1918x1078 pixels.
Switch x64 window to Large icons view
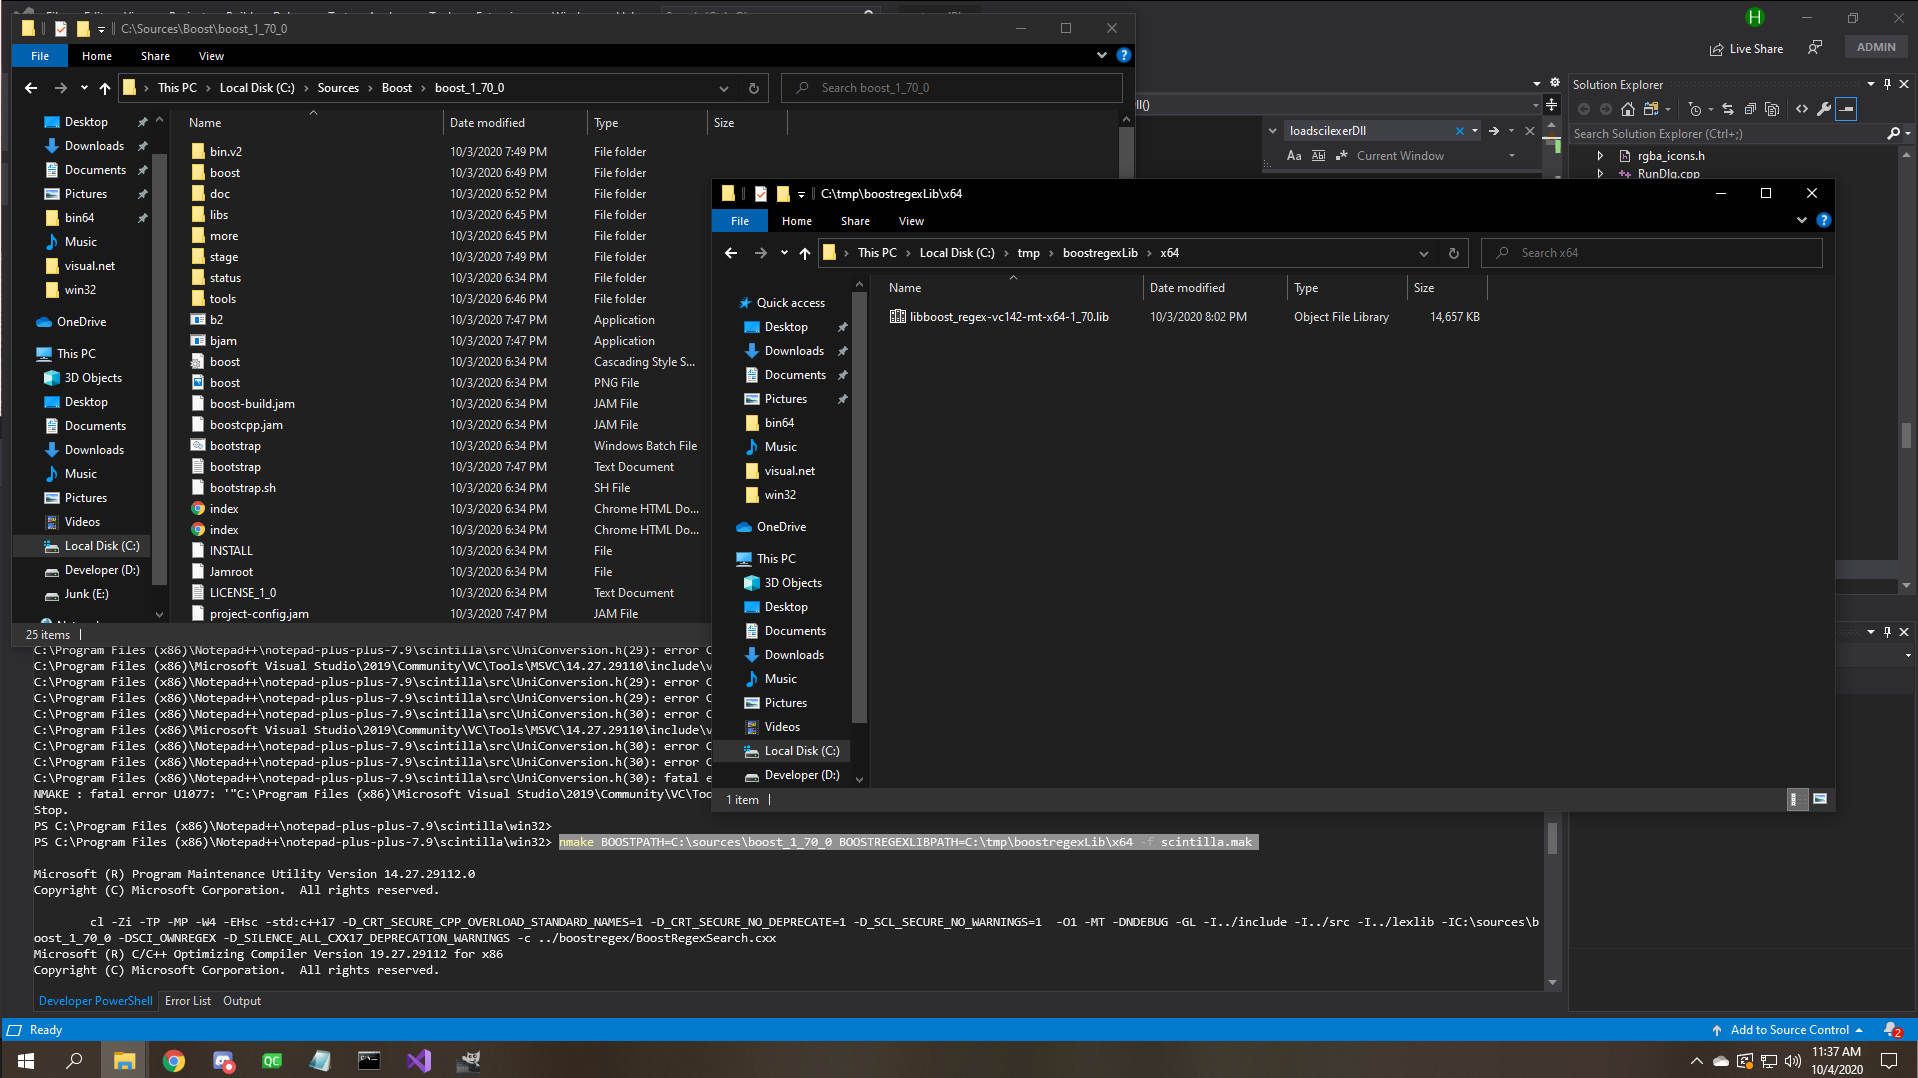(x=1820, y=799)
